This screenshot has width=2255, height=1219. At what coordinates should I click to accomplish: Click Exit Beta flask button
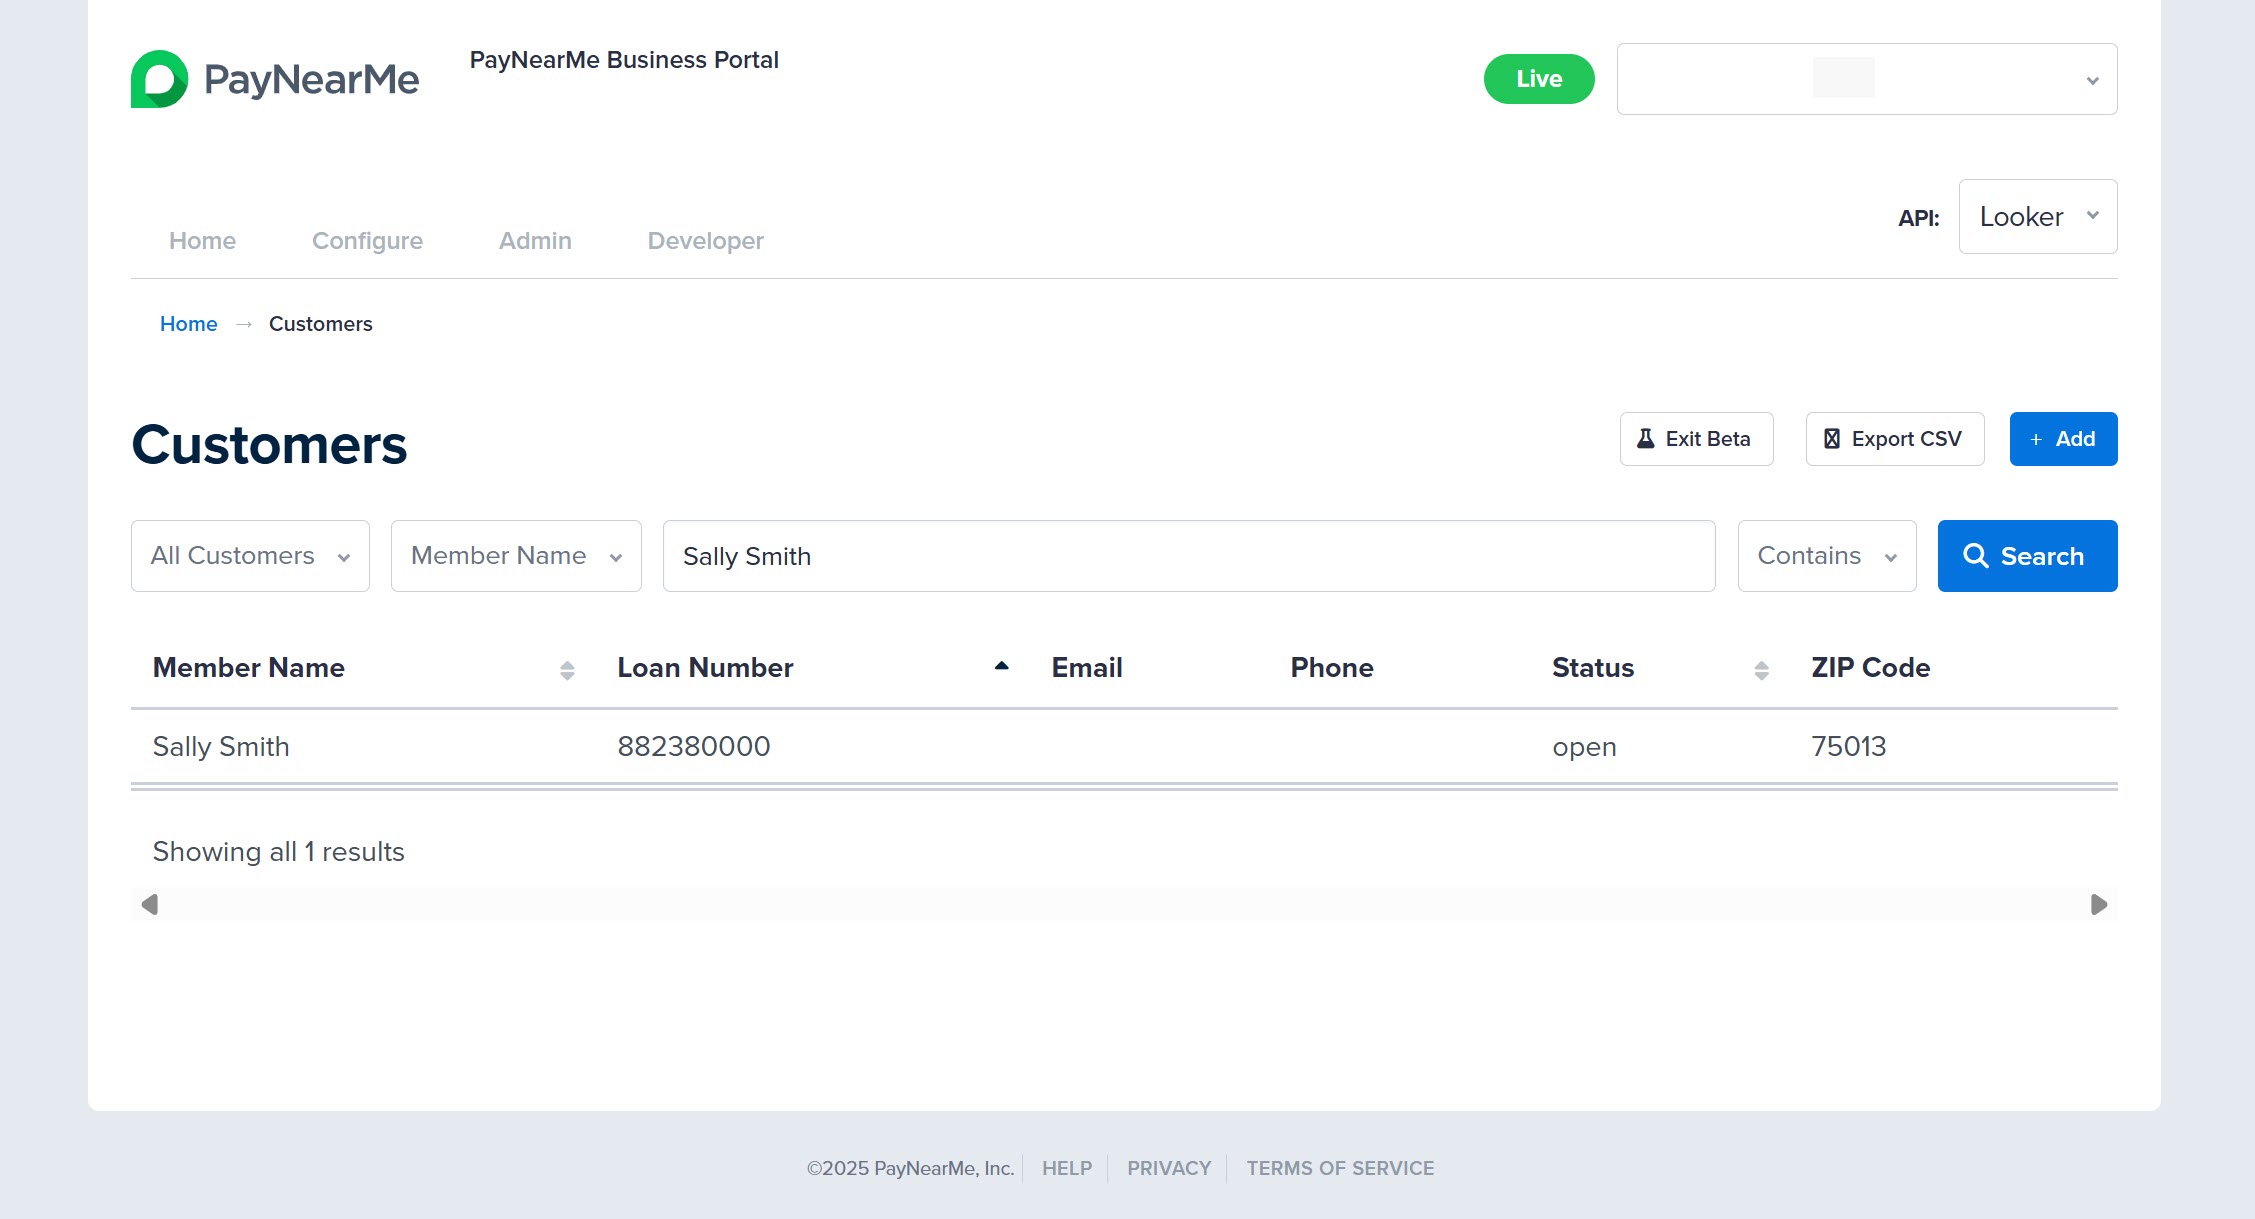click(1696, 439)
